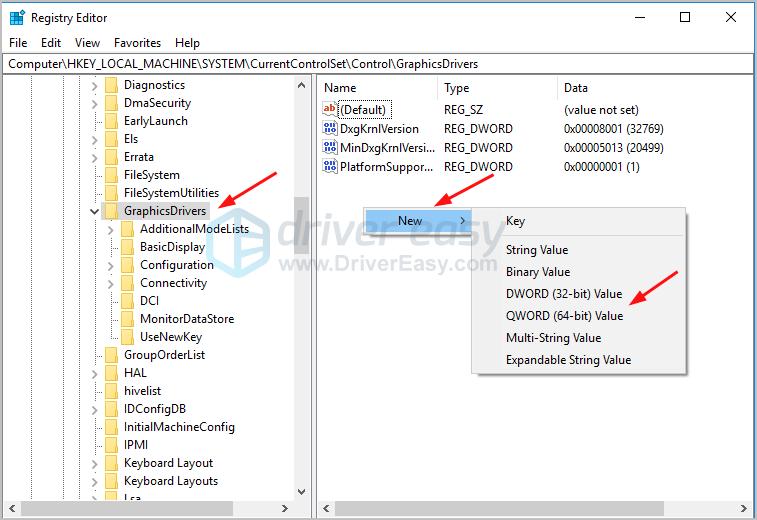The width and height of the screenshot is (757, 520).
Task: Click the DxgKrnlVersion DWORD value icon
Action: pos(330,129)
